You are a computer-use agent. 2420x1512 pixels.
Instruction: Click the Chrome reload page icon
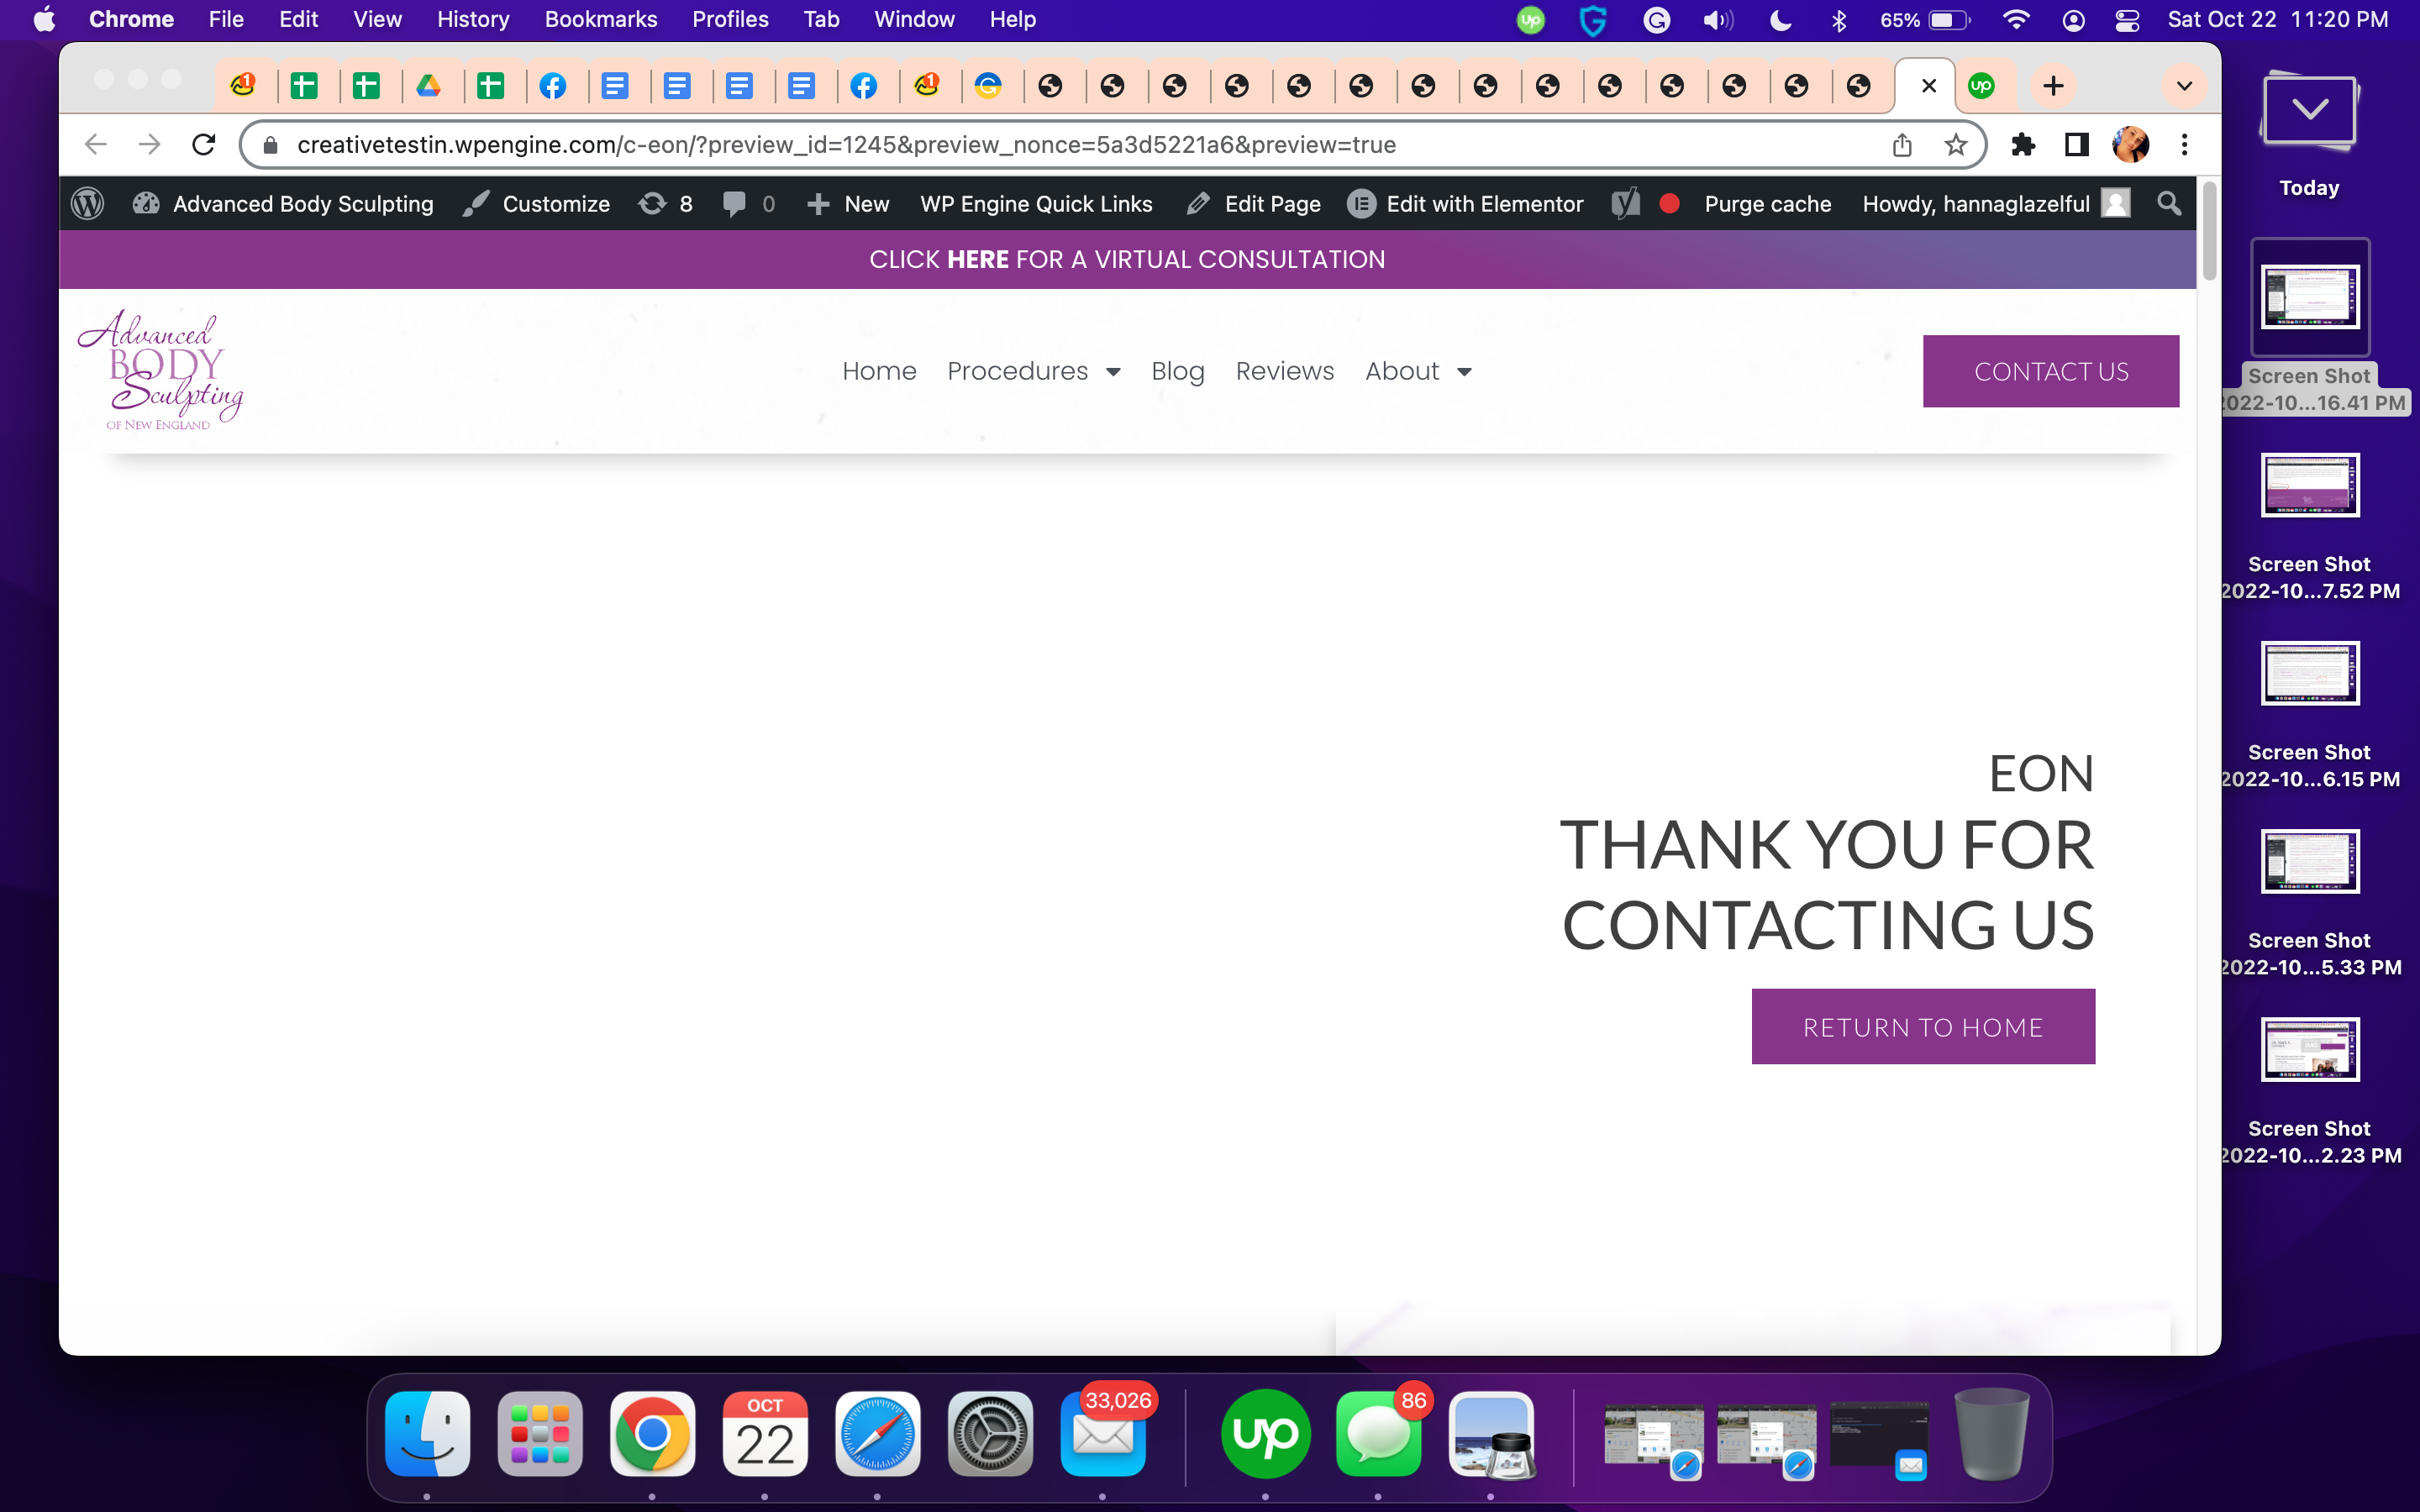pos(204,145)
